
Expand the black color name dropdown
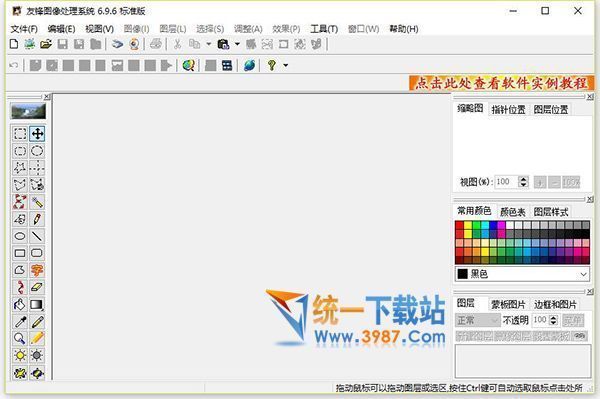583,274
